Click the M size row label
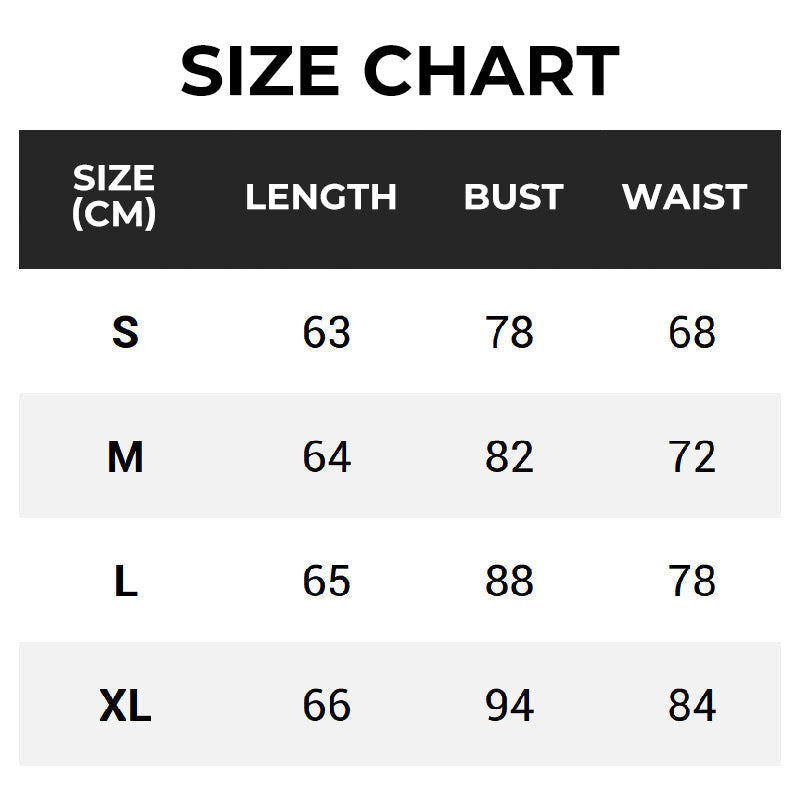Image resolution: width=800 pixels, height=800 pixels. pos(125,457)
